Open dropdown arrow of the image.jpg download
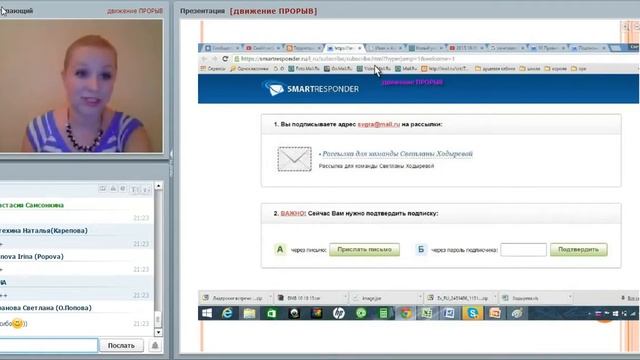 [x=420, y=298]
